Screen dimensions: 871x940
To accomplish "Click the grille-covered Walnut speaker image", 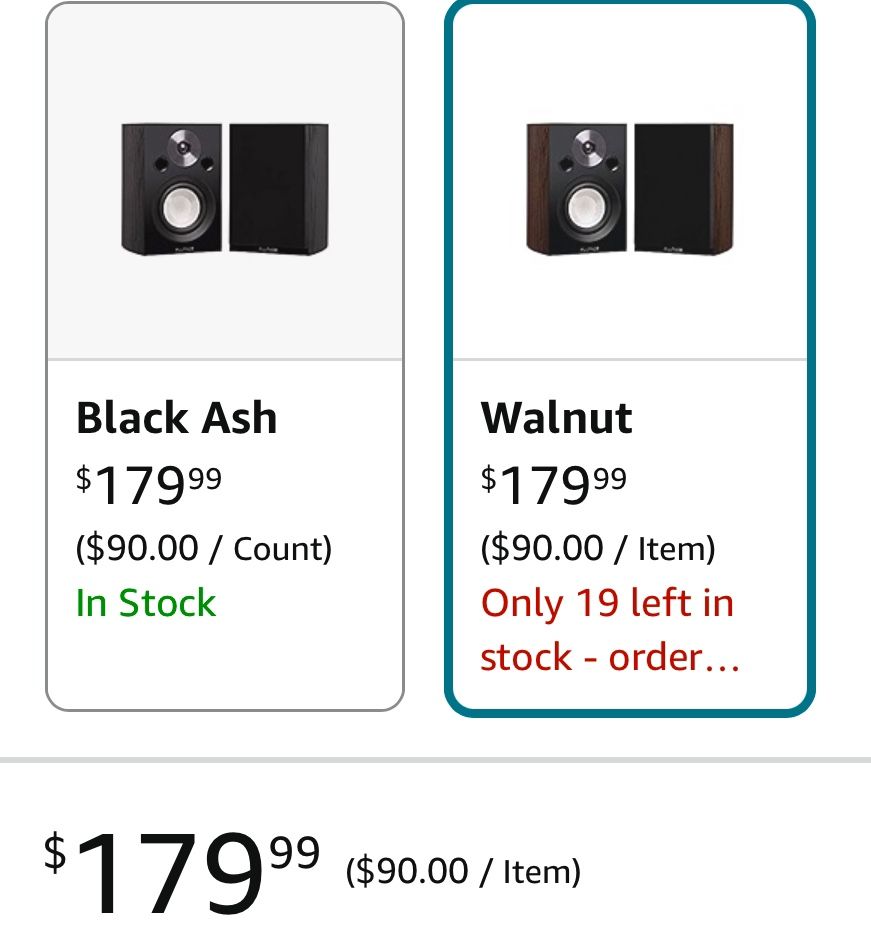I will pyautogui.click(x=683, y=188).
